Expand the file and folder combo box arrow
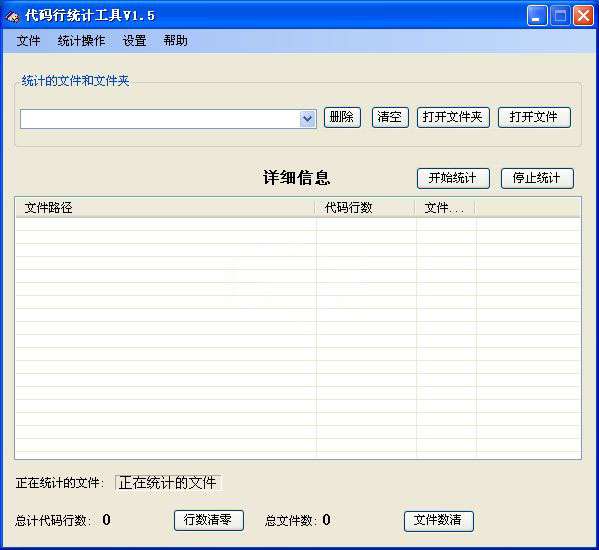The height and width of the screenshot is (550, 599). (308, 119)
